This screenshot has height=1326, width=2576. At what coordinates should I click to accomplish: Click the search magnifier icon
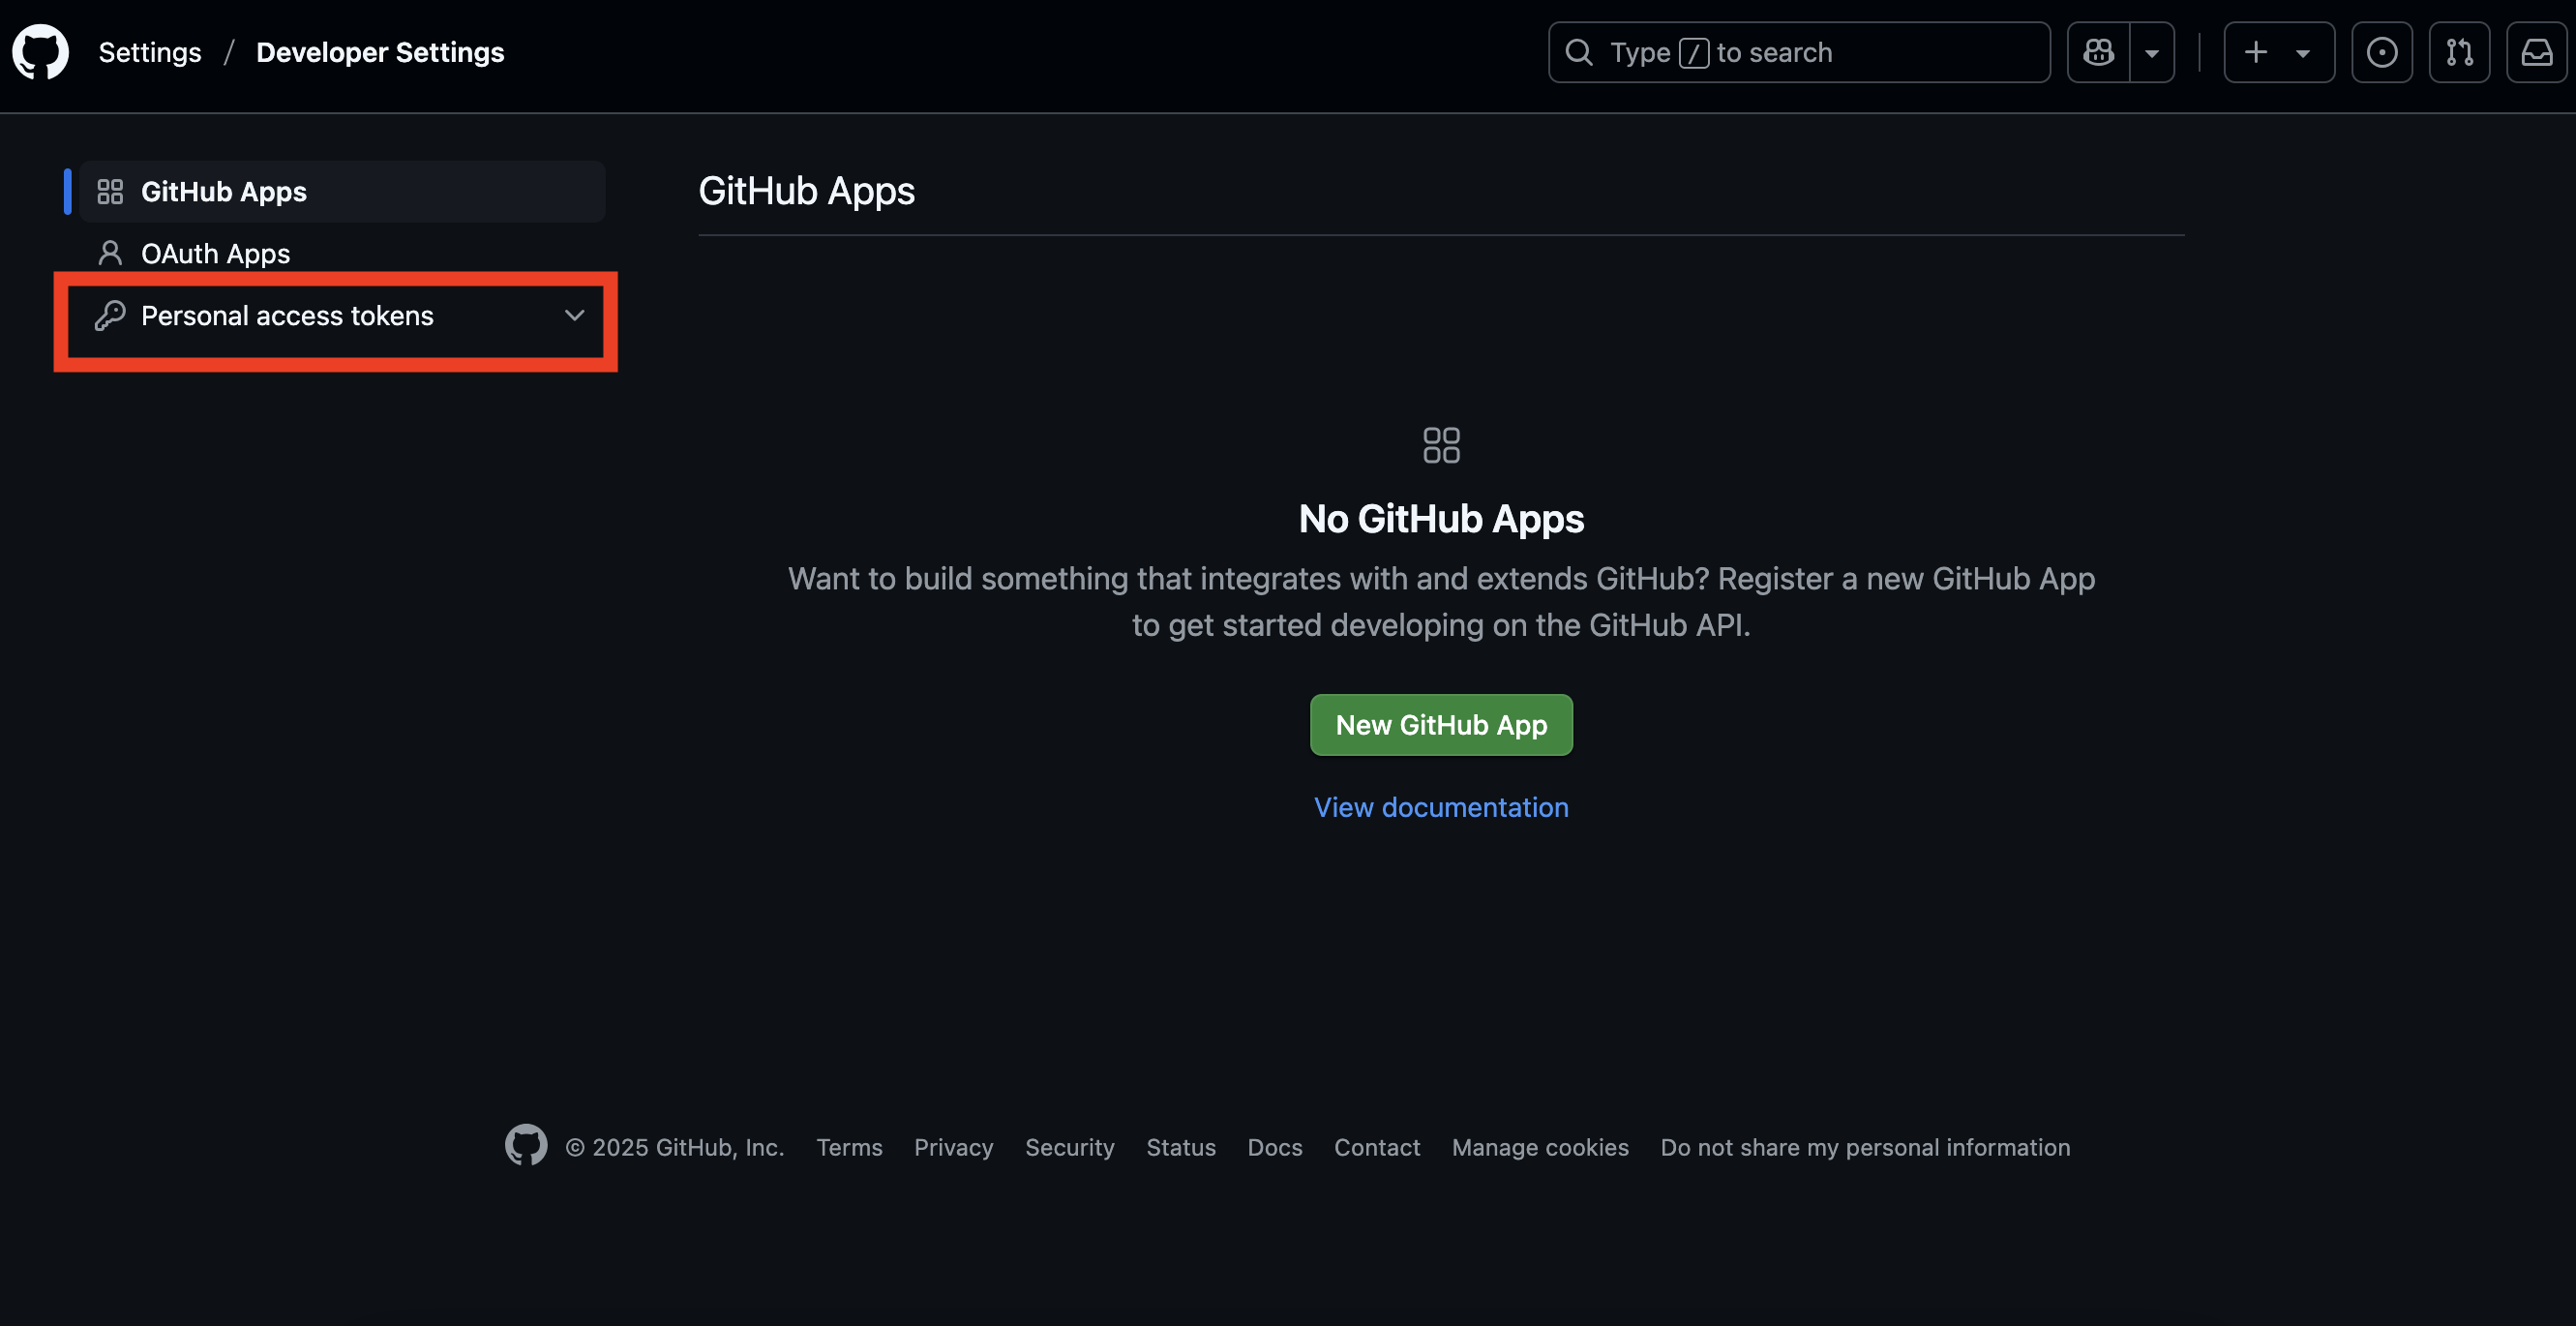[x=1579, y=52]
